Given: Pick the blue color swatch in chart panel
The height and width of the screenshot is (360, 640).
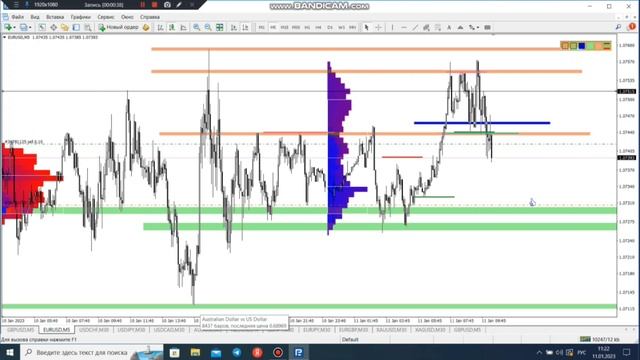Looking at the screenshot, I should point(582,46).
